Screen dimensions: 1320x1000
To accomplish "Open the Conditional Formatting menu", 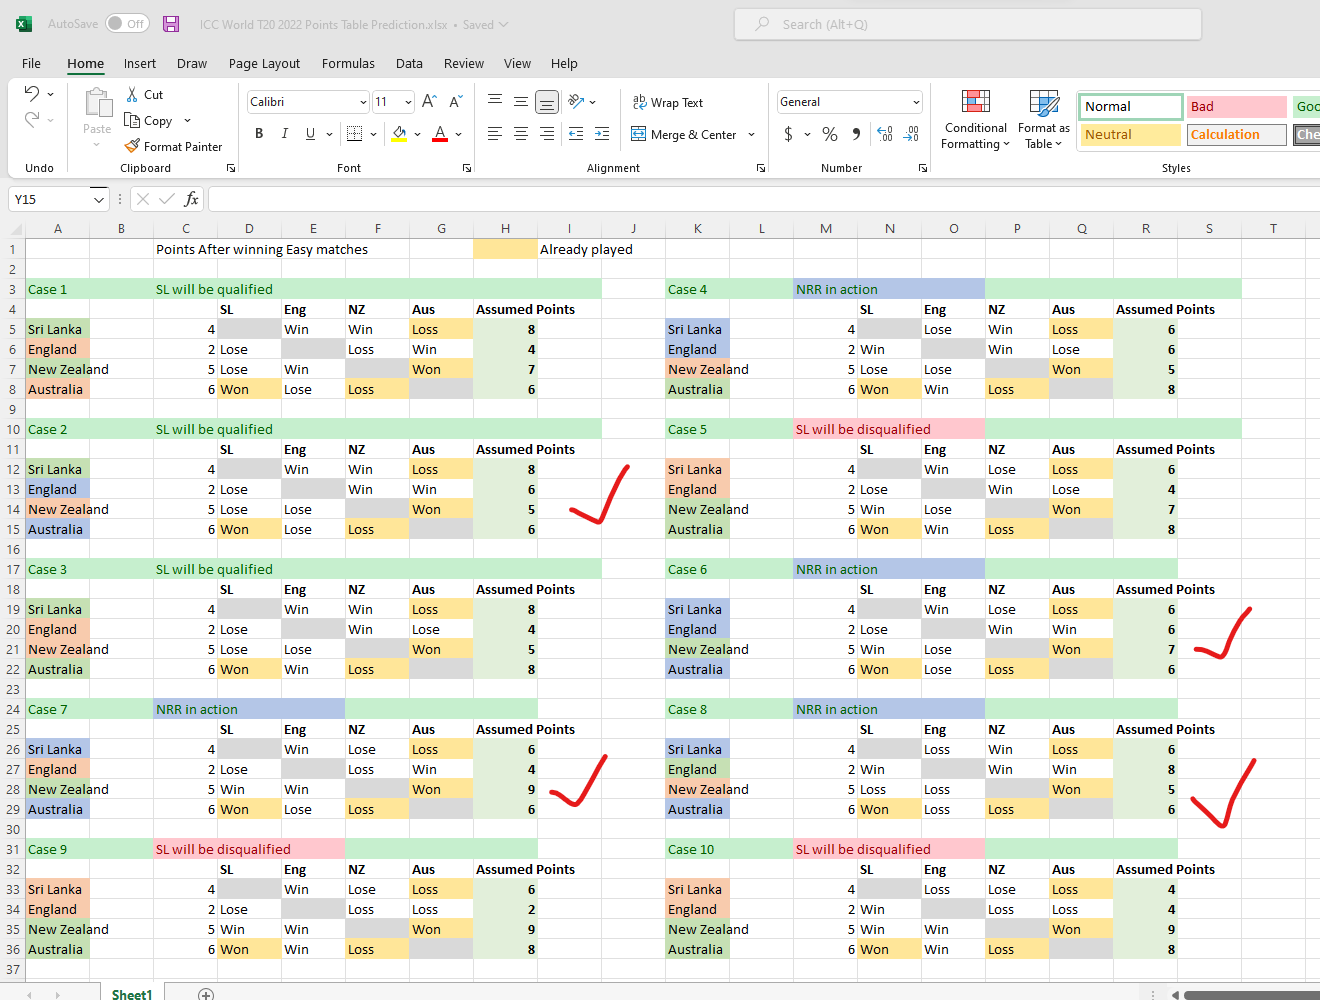I will tap(975, 119).
